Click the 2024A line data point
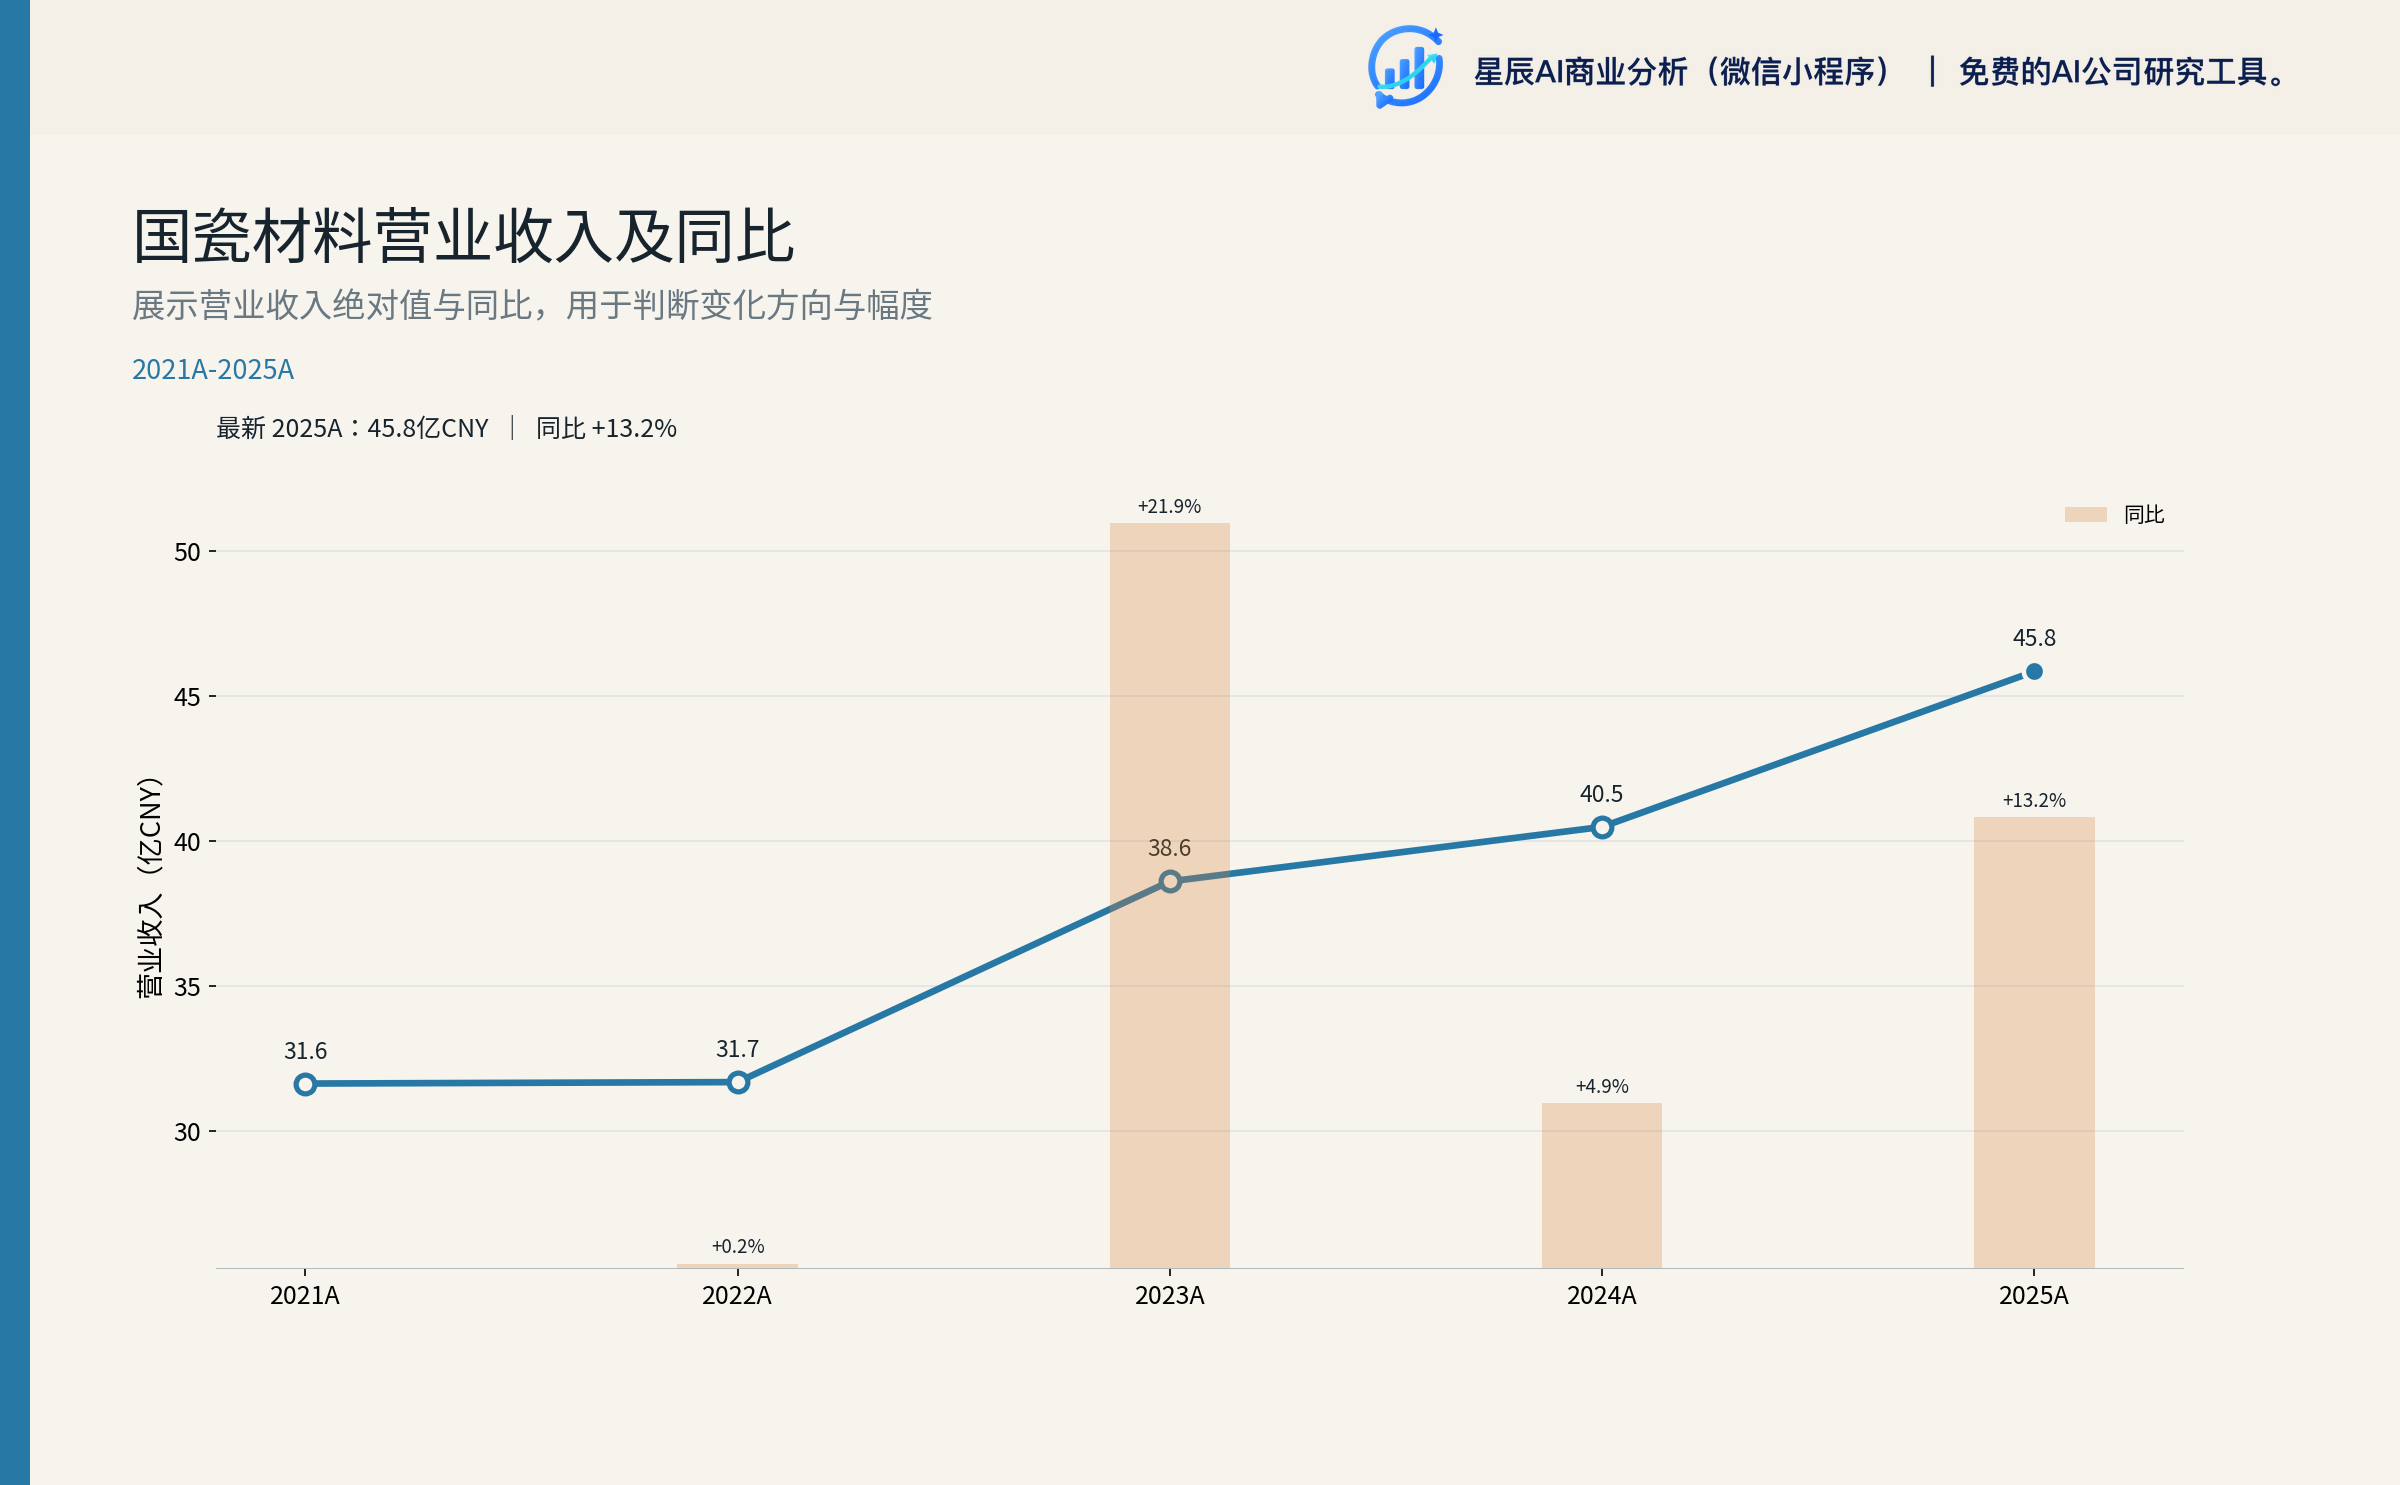The image size is (2400, 1485). point(1602,827)
